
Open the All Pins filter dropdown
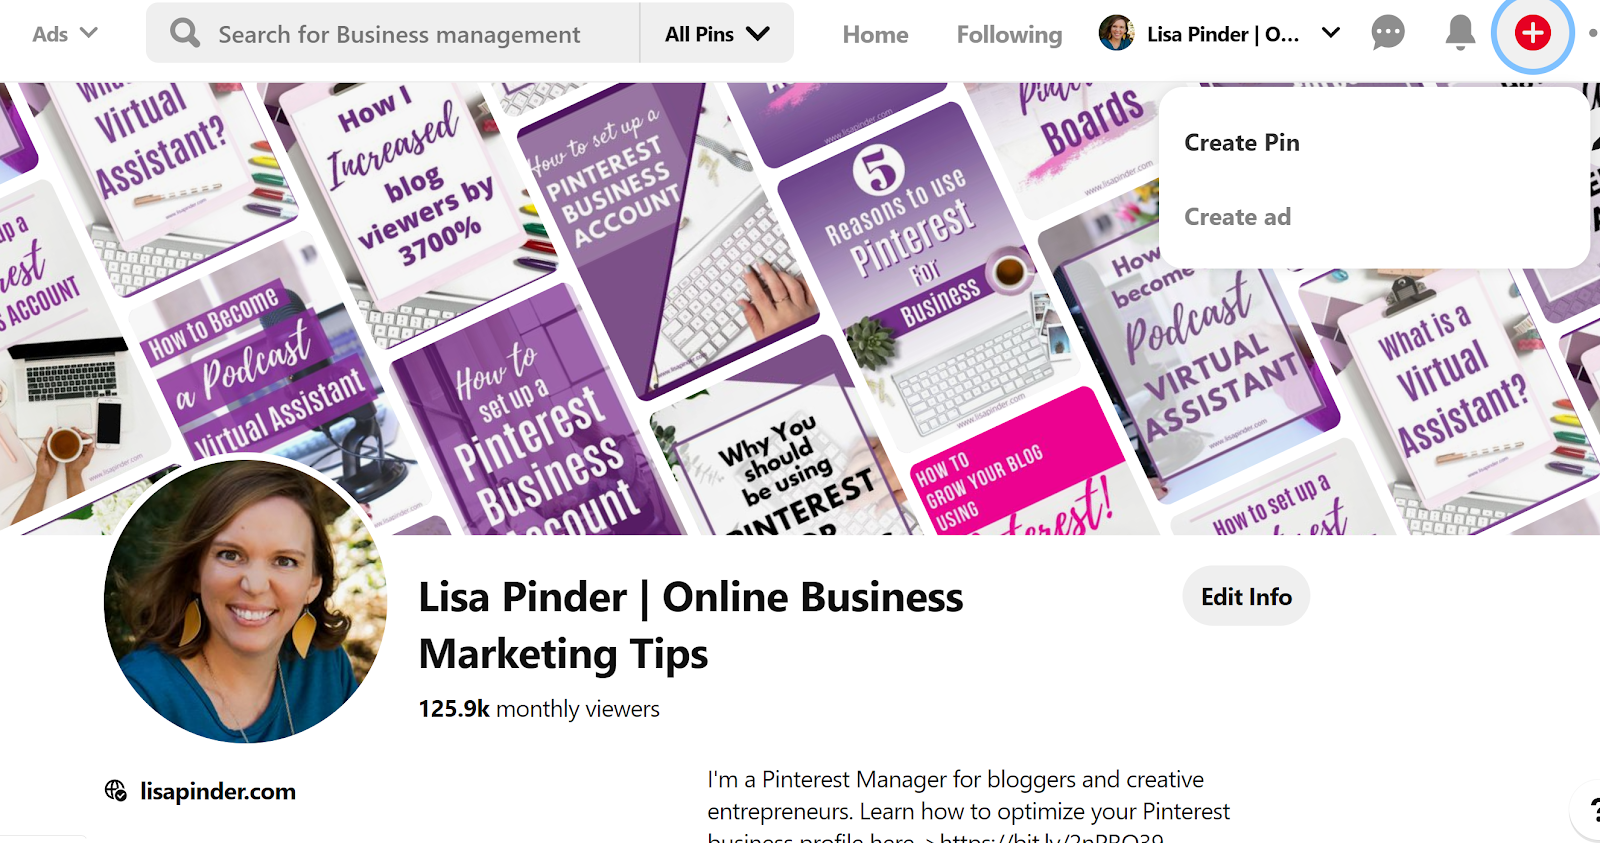click(x=717, y=34)
